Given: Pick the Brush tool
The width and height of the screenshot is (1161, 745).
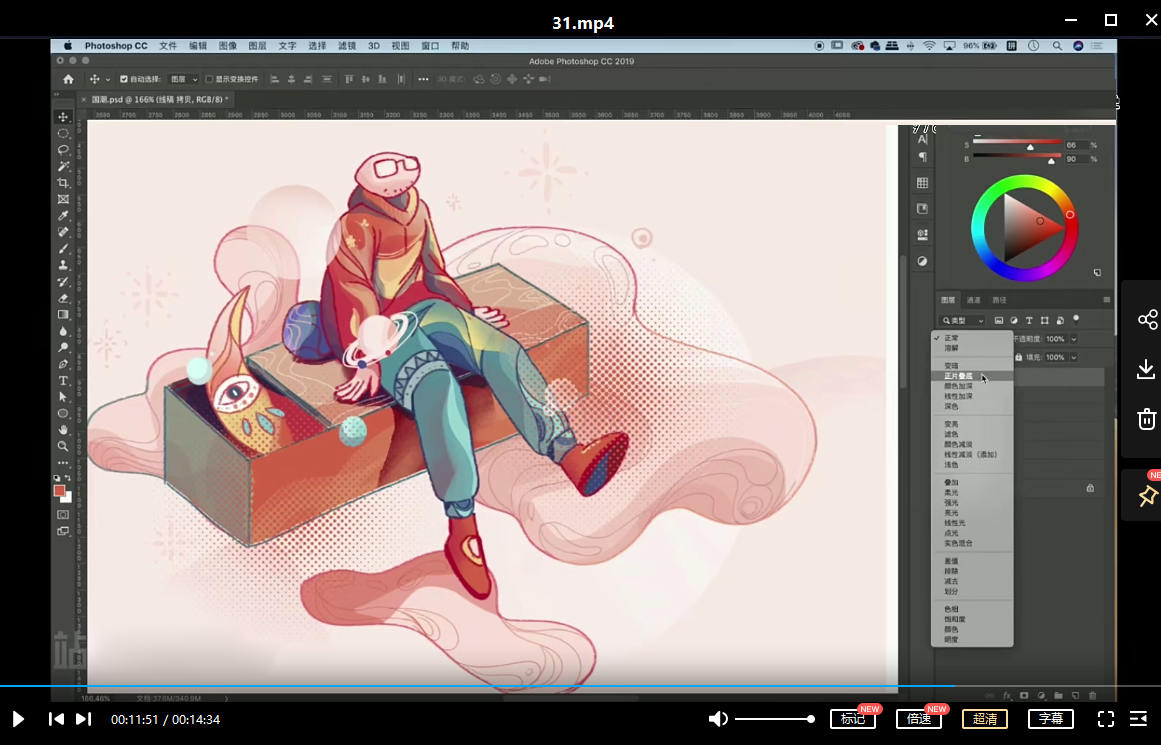Looking at the screenshot, I should click(63, 248).
